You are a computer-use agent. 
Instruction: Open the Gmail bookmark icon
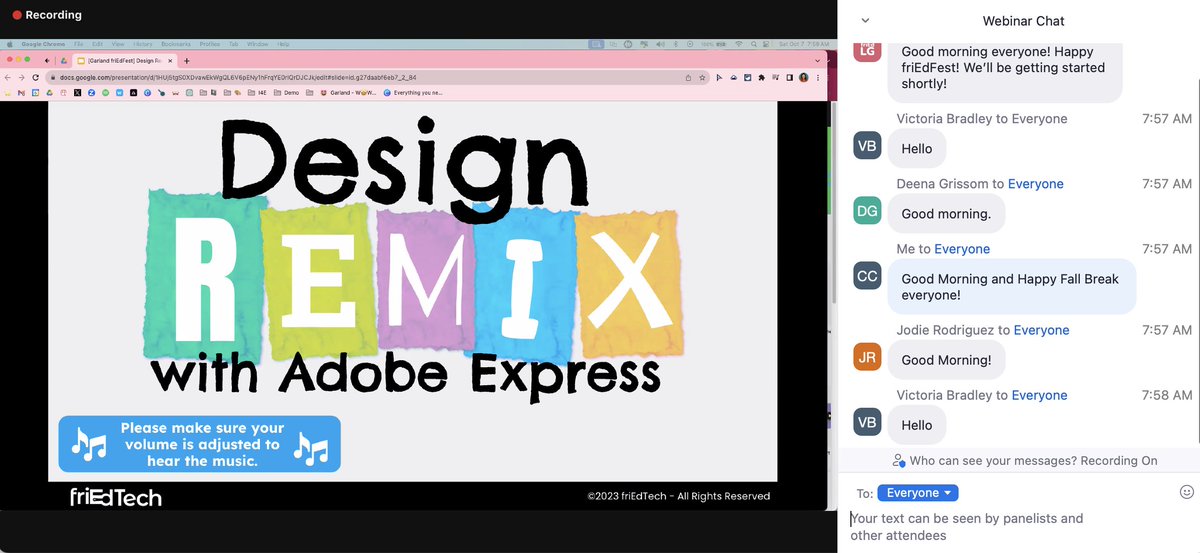click(x=21, y=93)
